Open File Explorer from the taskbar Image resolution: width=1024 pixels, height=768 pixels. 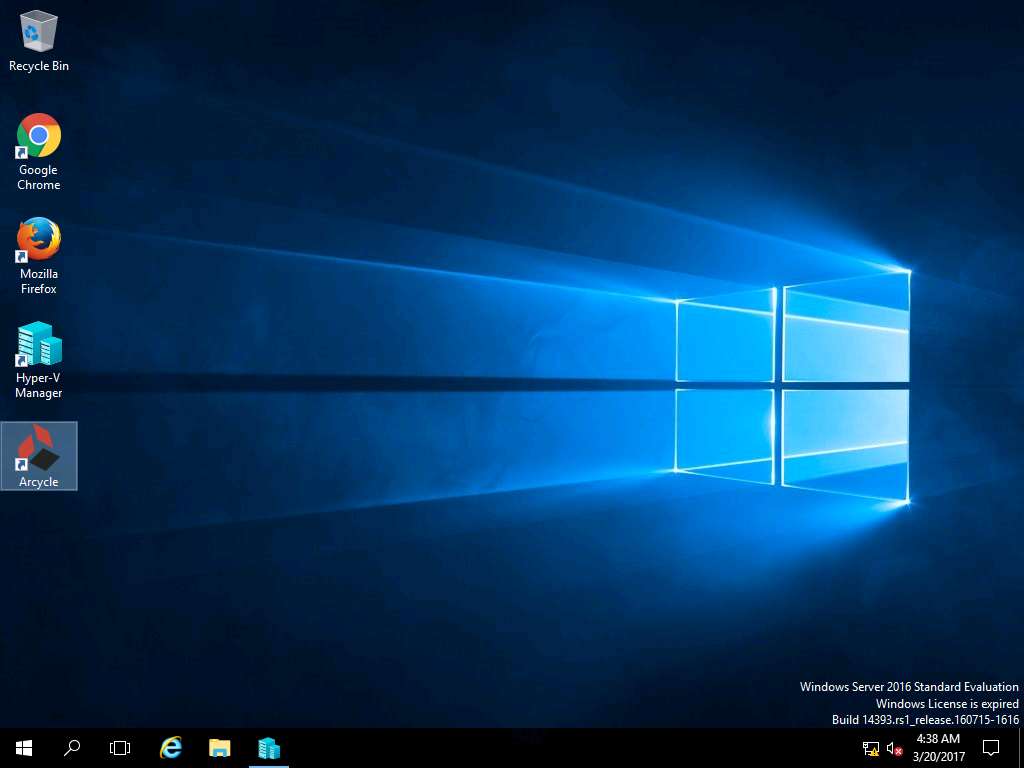tap(219, 748)
